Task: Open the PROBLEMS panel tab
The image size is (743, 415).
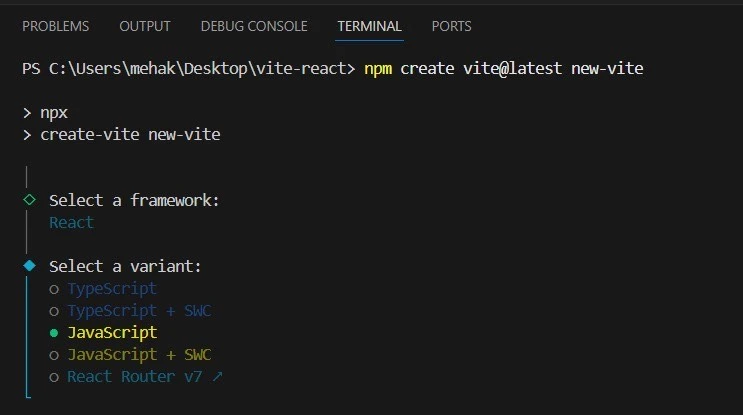Action: [x=55, y=26]
